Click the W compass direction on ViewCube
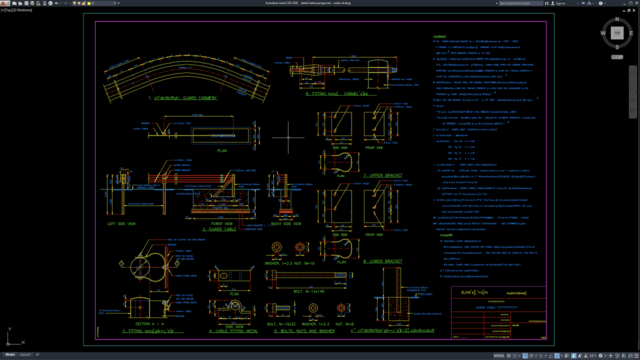The width and height of the screenshot is (640, 360). (603, 33)
